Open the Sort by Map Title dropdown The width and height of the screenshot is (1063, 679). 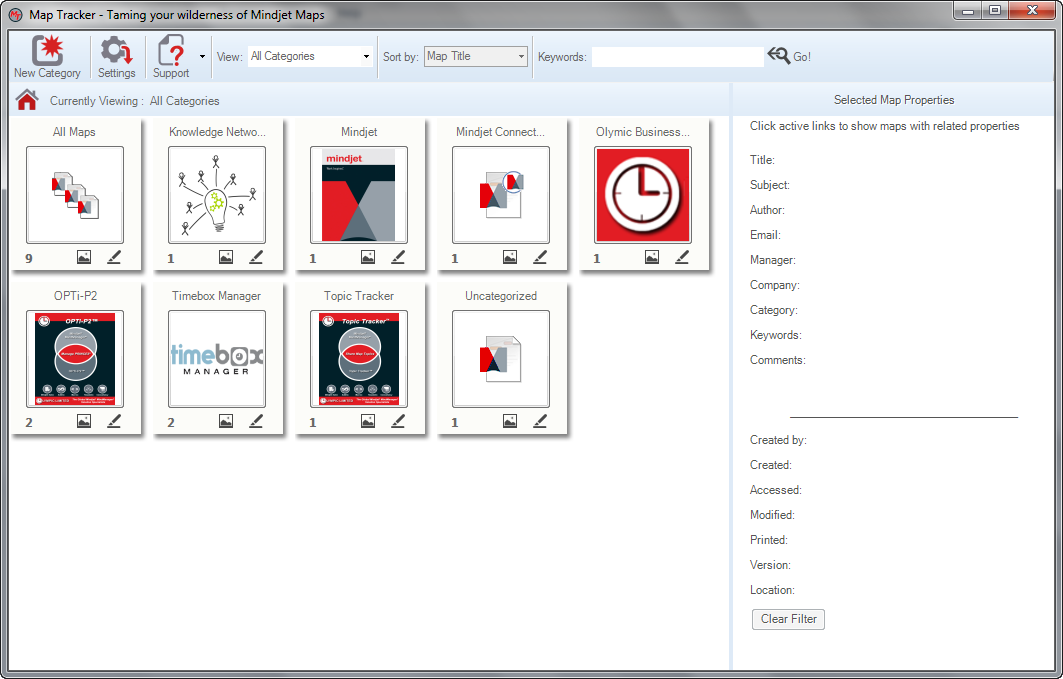pos(476,57)
